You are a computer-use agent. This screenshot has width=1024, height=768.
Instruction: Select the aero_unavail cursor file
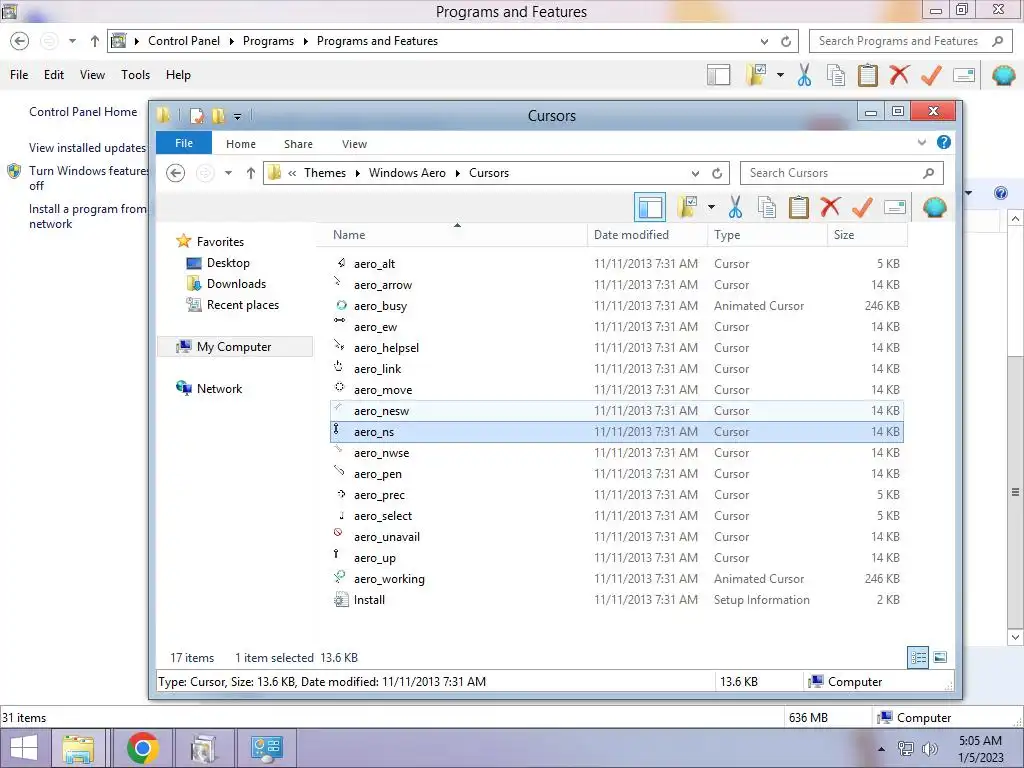616,537
